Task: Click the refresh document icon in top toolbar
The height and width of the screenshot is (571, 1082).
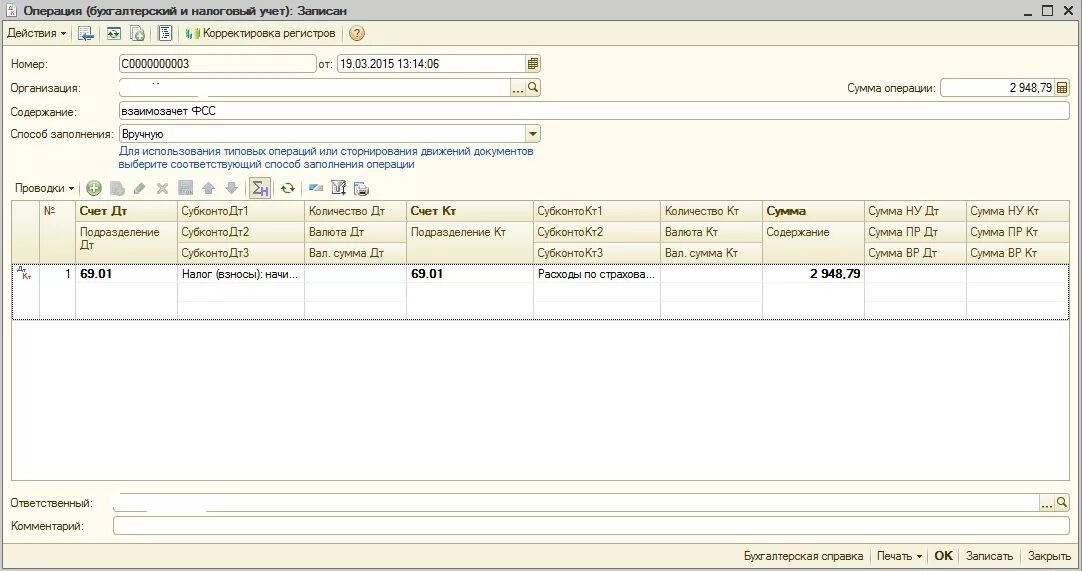Action: coord(113,33)
